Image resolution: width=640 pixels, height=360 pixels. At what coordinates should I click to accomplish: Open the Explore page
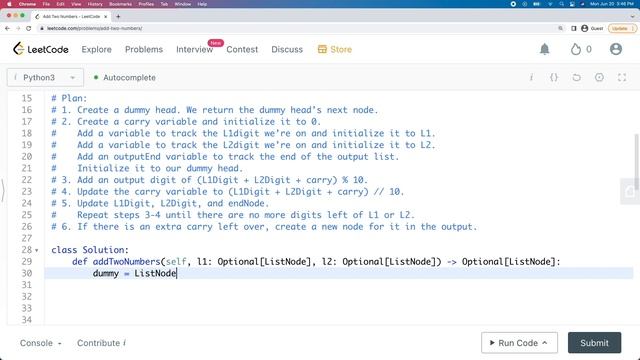pyautogui.click(x=96, y=49)
